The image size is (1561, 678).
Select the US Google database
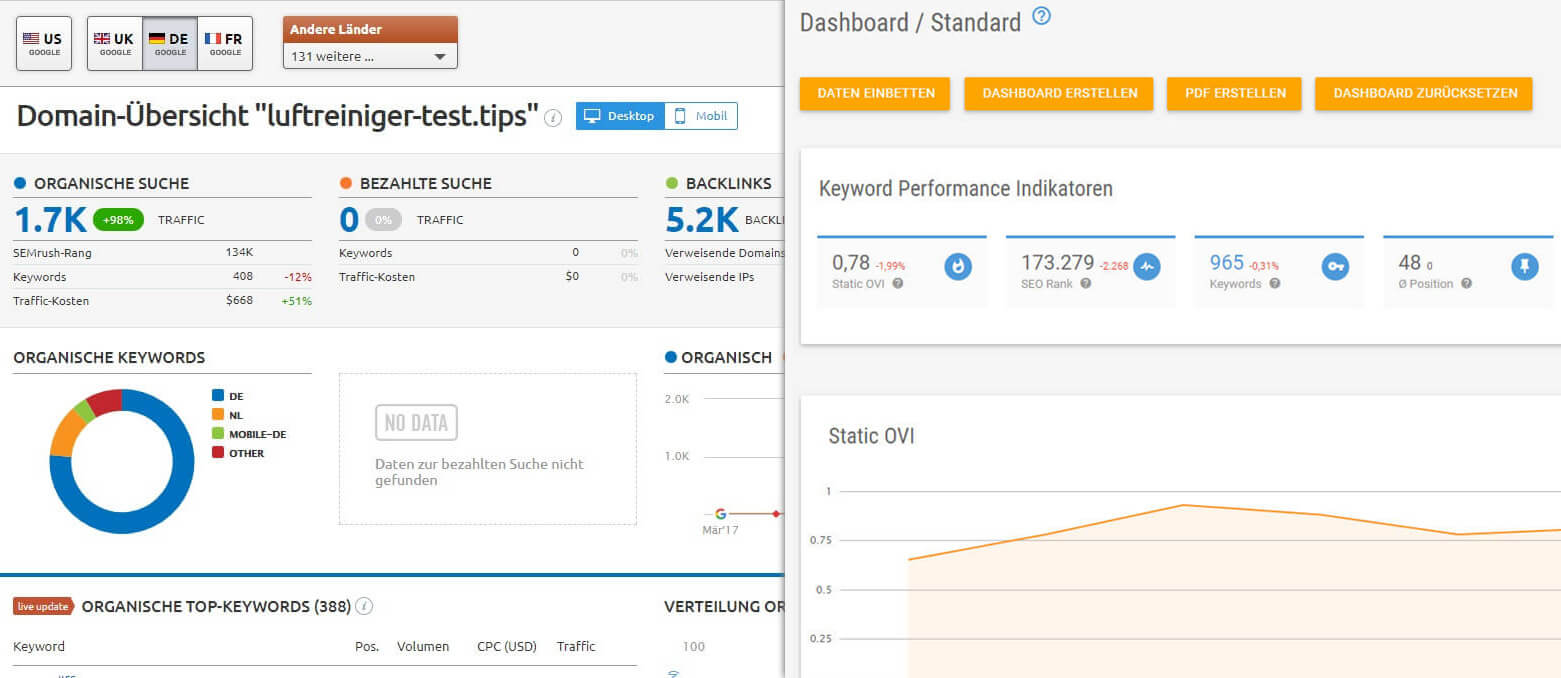(x=43, y=44)
